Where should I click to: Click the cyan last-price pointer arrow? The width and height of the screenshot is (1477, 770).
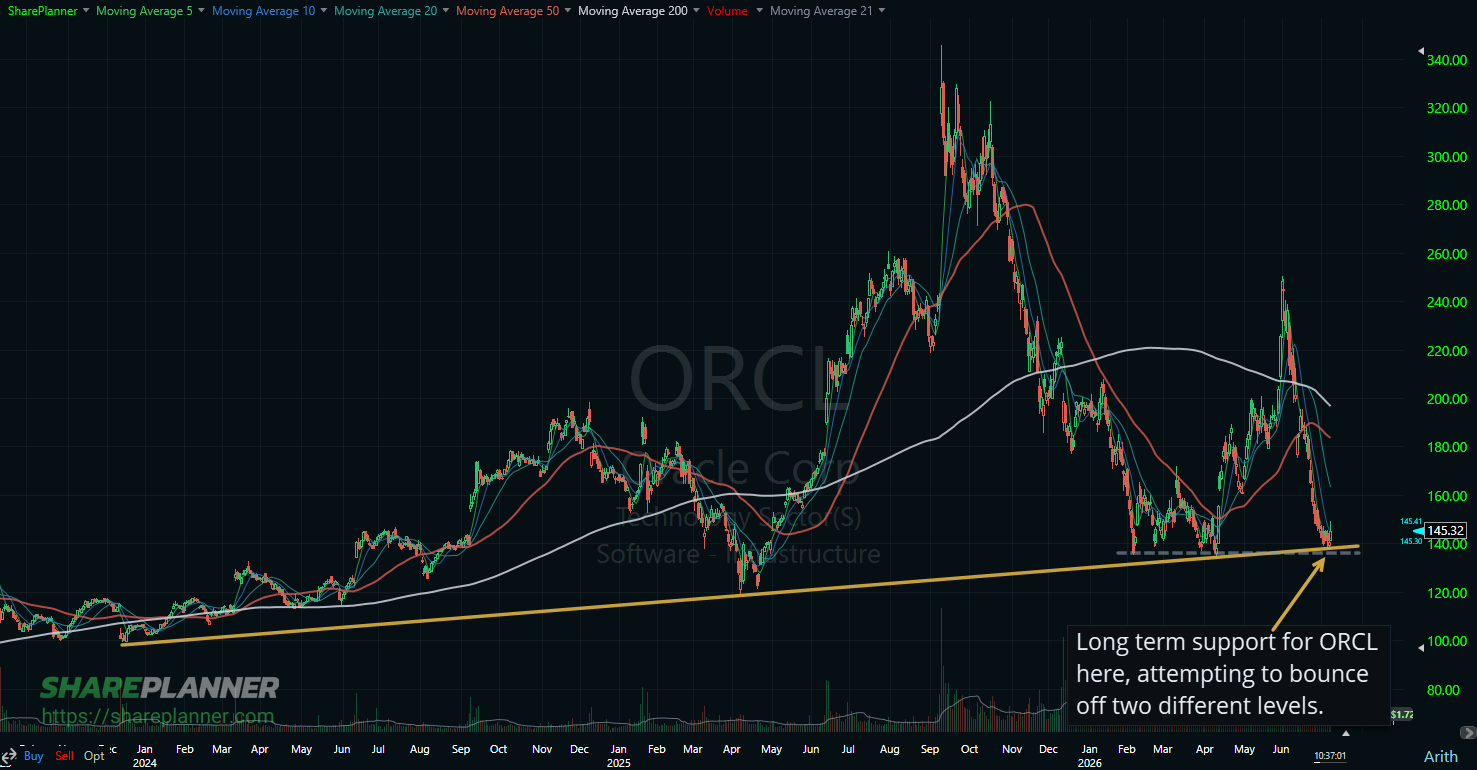[1418, 531]
